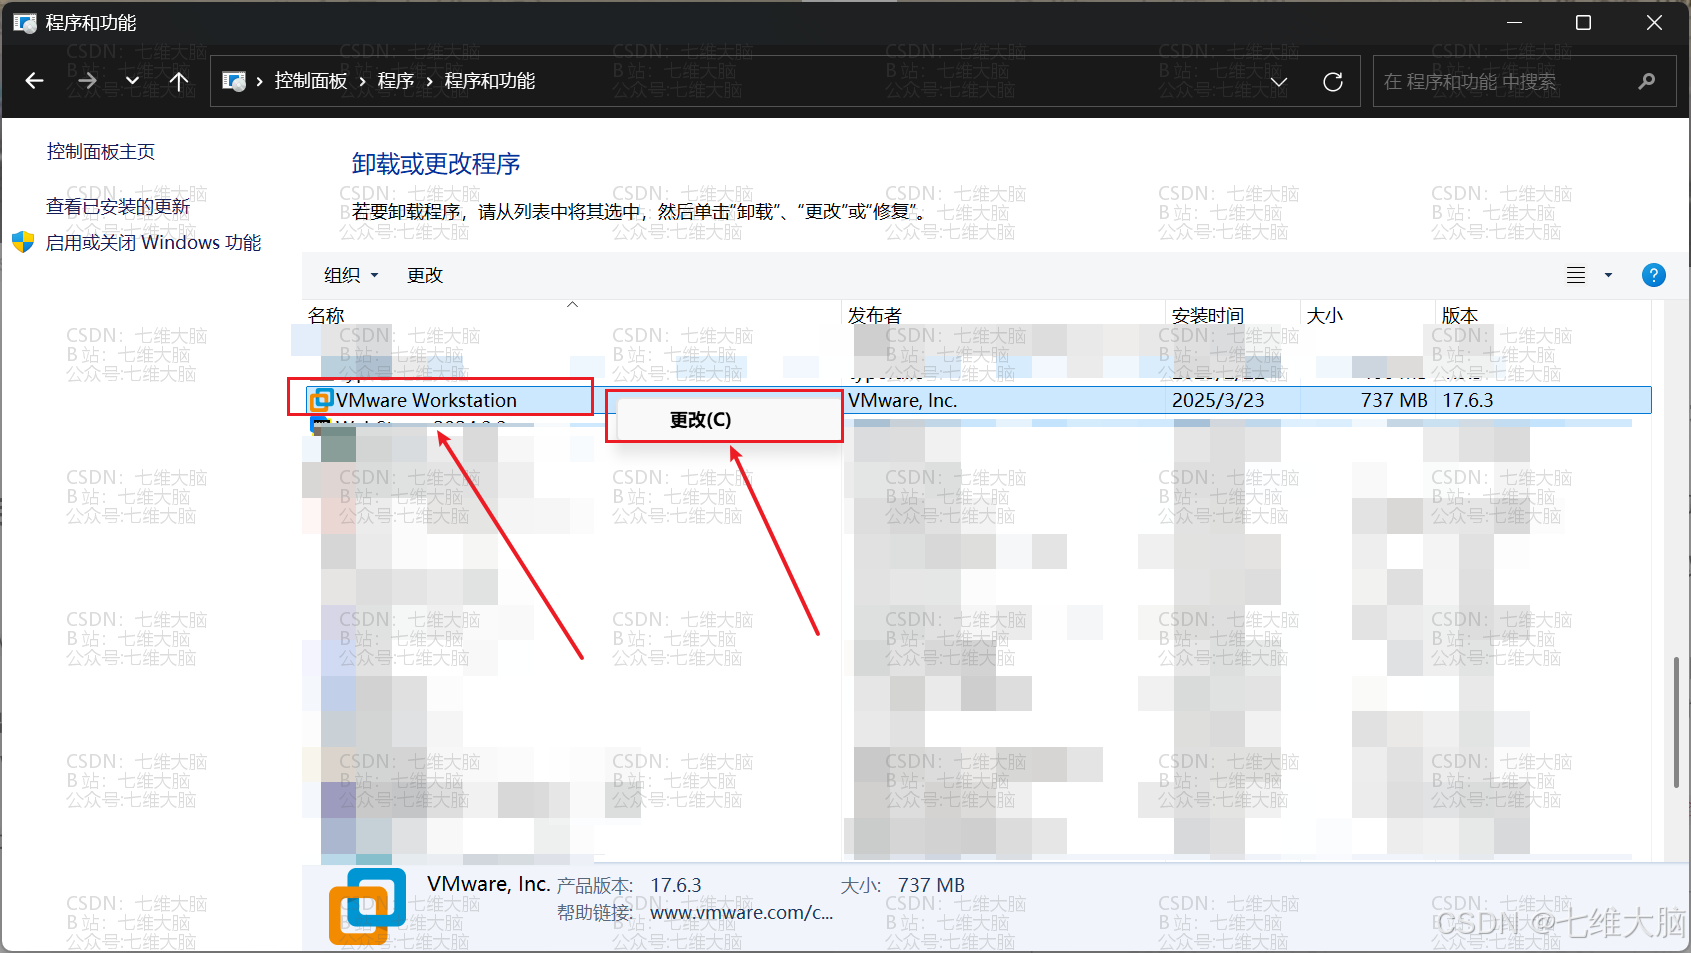
Task: Click the forward navigation arrow
Action: coord(87,81)
